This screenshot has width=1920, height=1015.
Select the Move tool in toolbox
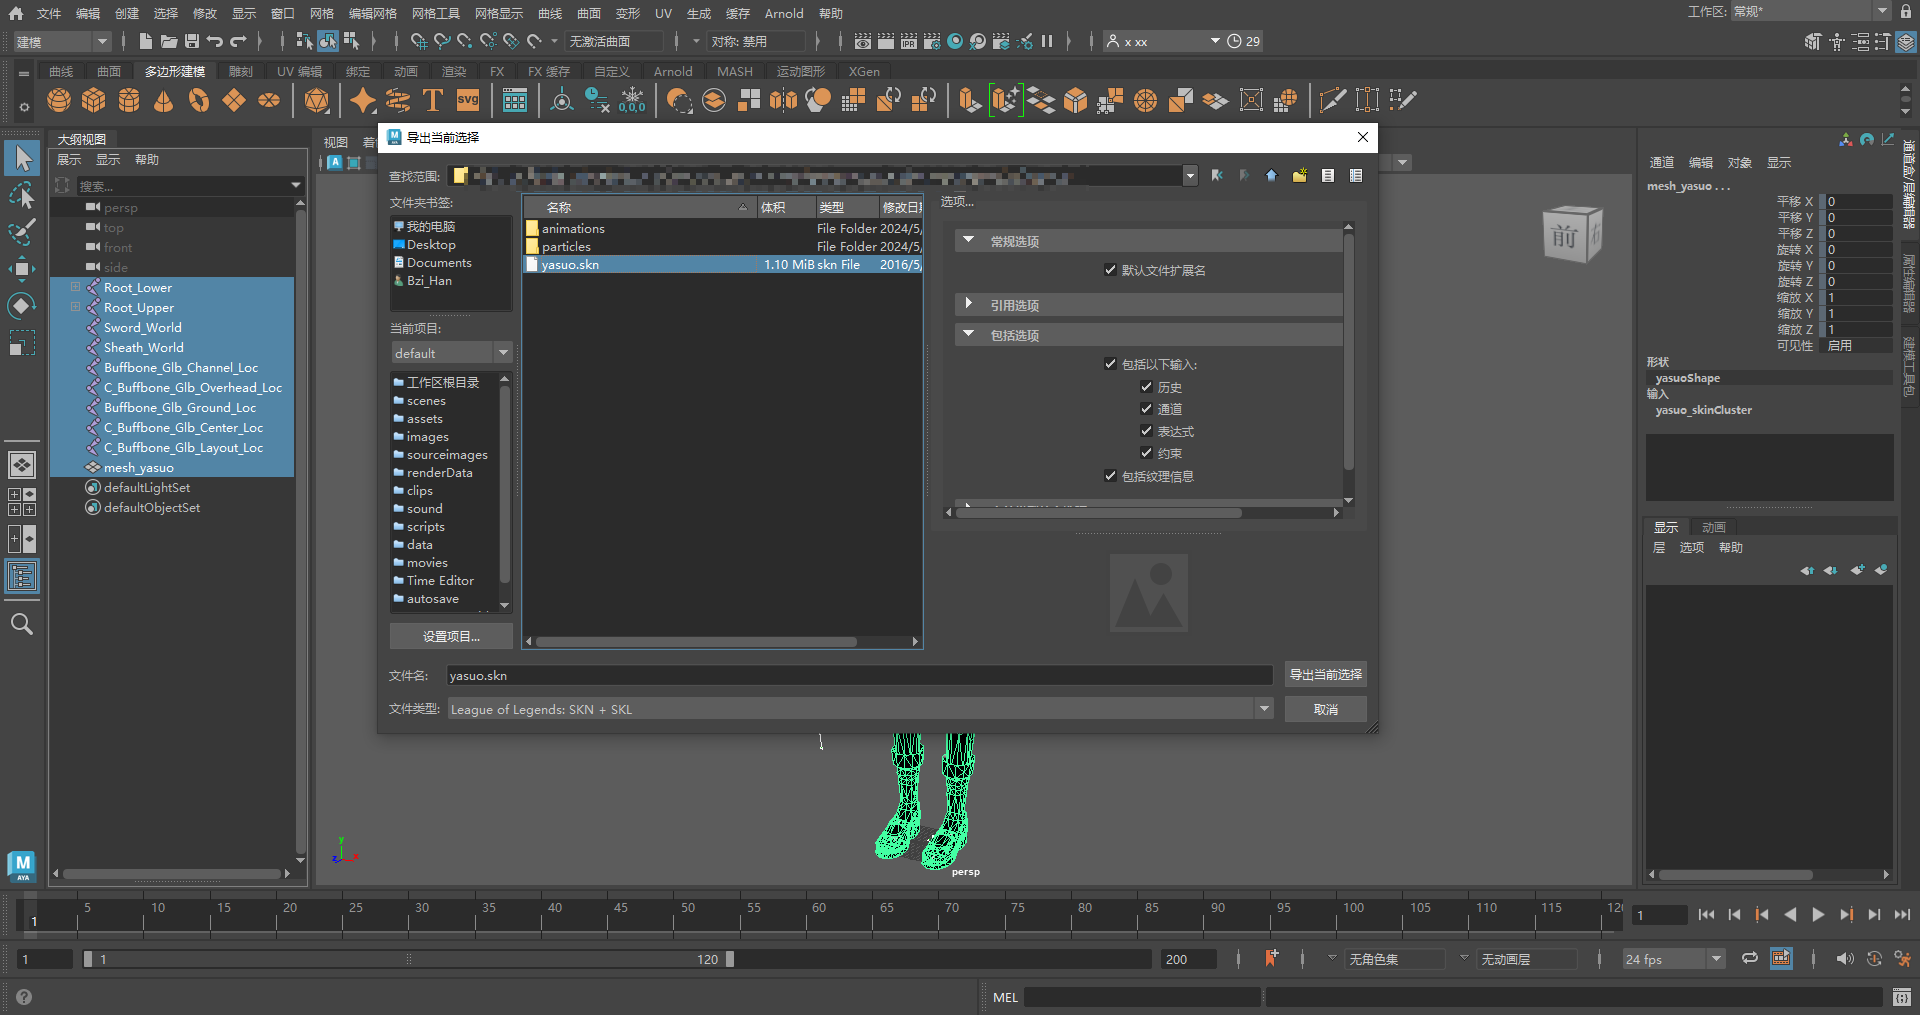pyautogui.click(x=22, y=269)
